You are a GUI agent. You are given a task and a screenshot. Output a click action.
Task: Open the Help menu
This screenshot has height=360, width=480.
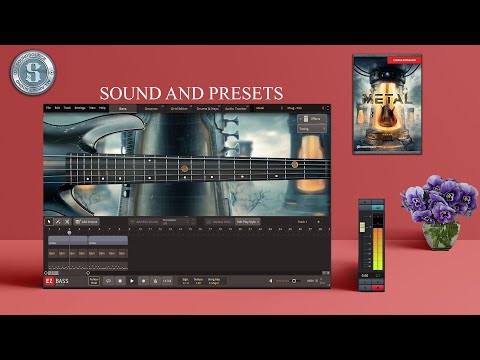pyautogui.click(x=102, y=108)
